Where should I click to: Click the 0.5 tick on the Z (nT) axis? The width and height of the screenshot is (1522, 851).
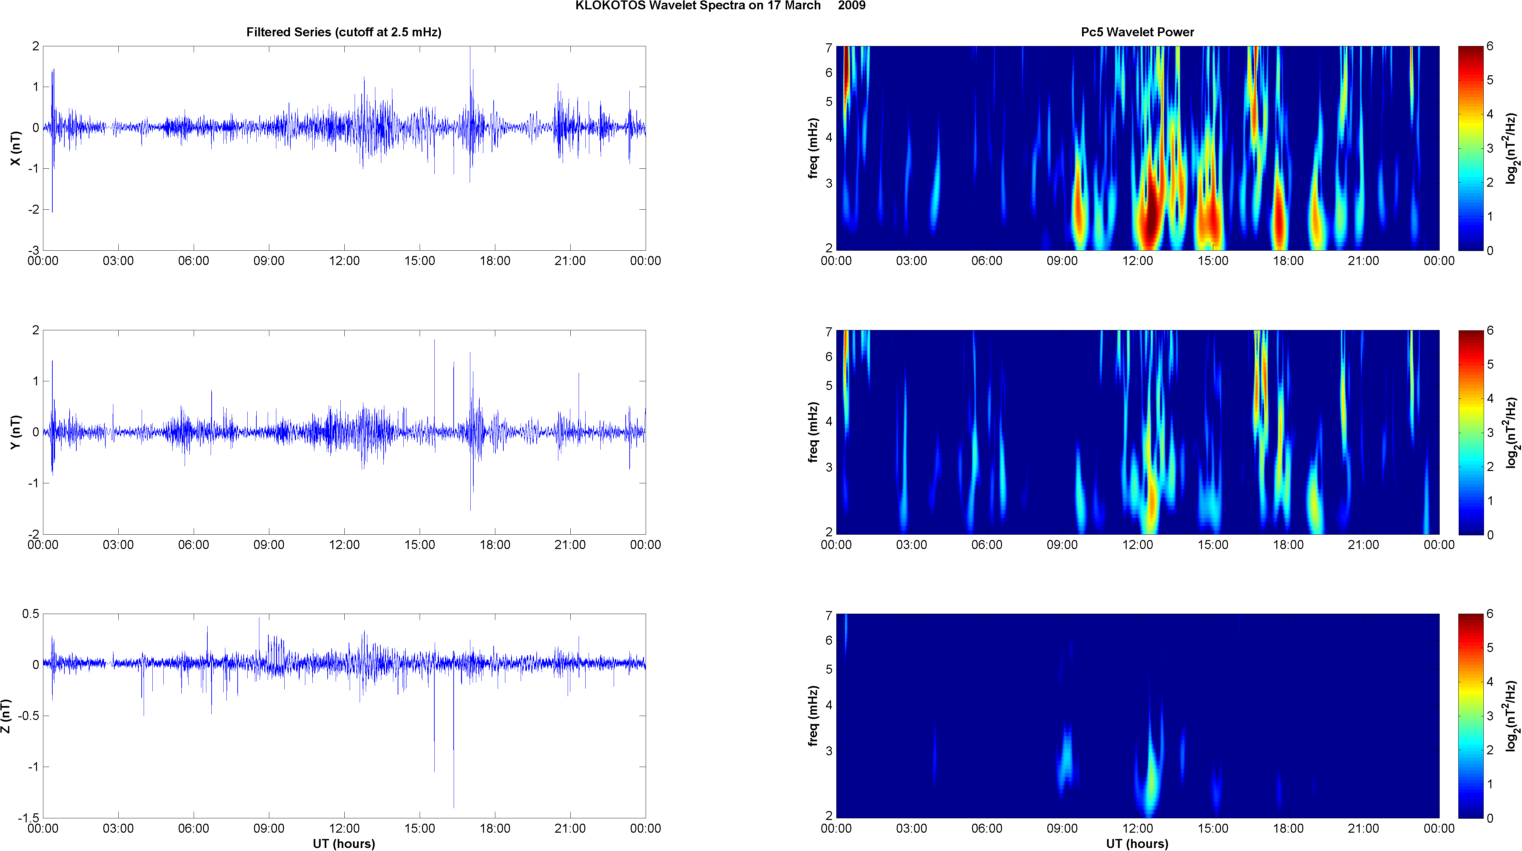click(x=30, y=614)
